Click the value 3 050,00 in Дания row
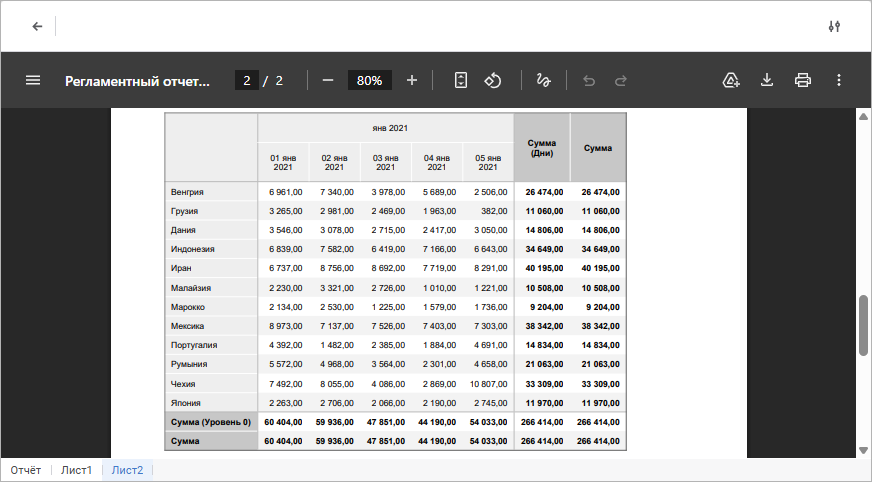Screen dimensions: 872x482 tap(490, 230)
